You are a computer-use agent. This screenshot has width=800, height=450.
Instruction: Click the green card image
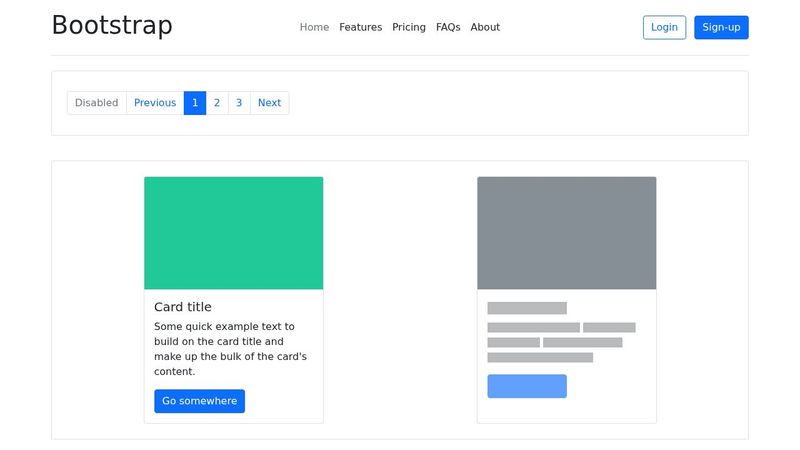[x=234, y=233]
